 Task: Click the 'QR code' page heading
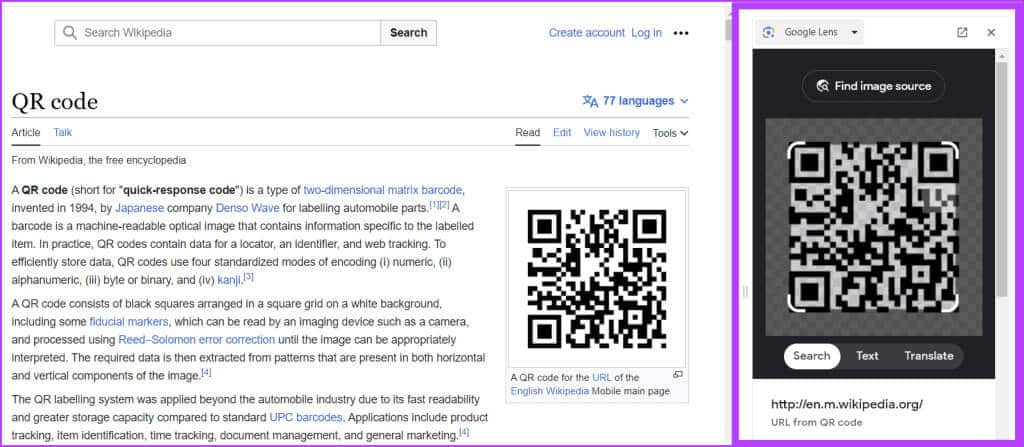point(54,102)
